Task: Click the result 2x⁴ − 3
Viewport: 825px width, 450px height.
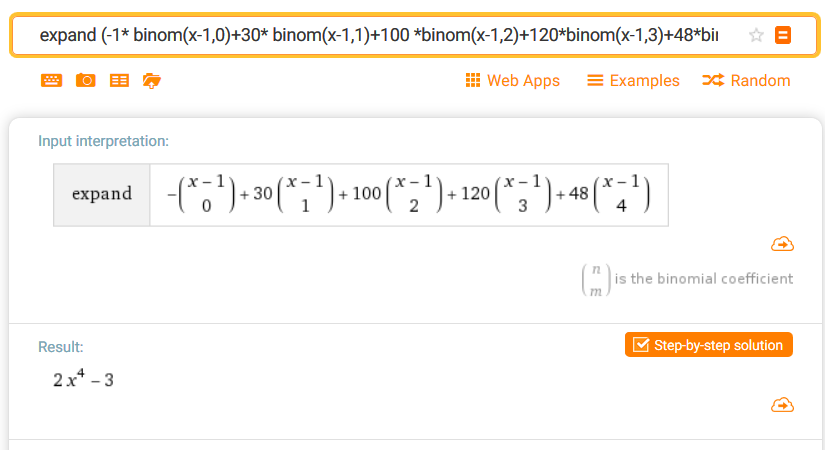Action: [83, 380]
